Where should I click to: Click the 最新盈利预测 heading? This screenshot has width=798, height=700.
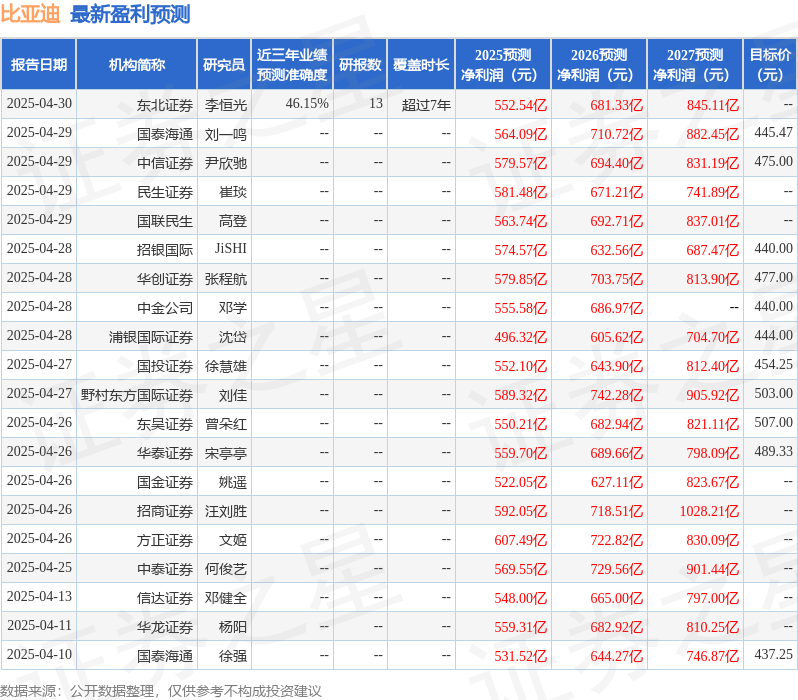pyautogui.click(x=130, y=14)
